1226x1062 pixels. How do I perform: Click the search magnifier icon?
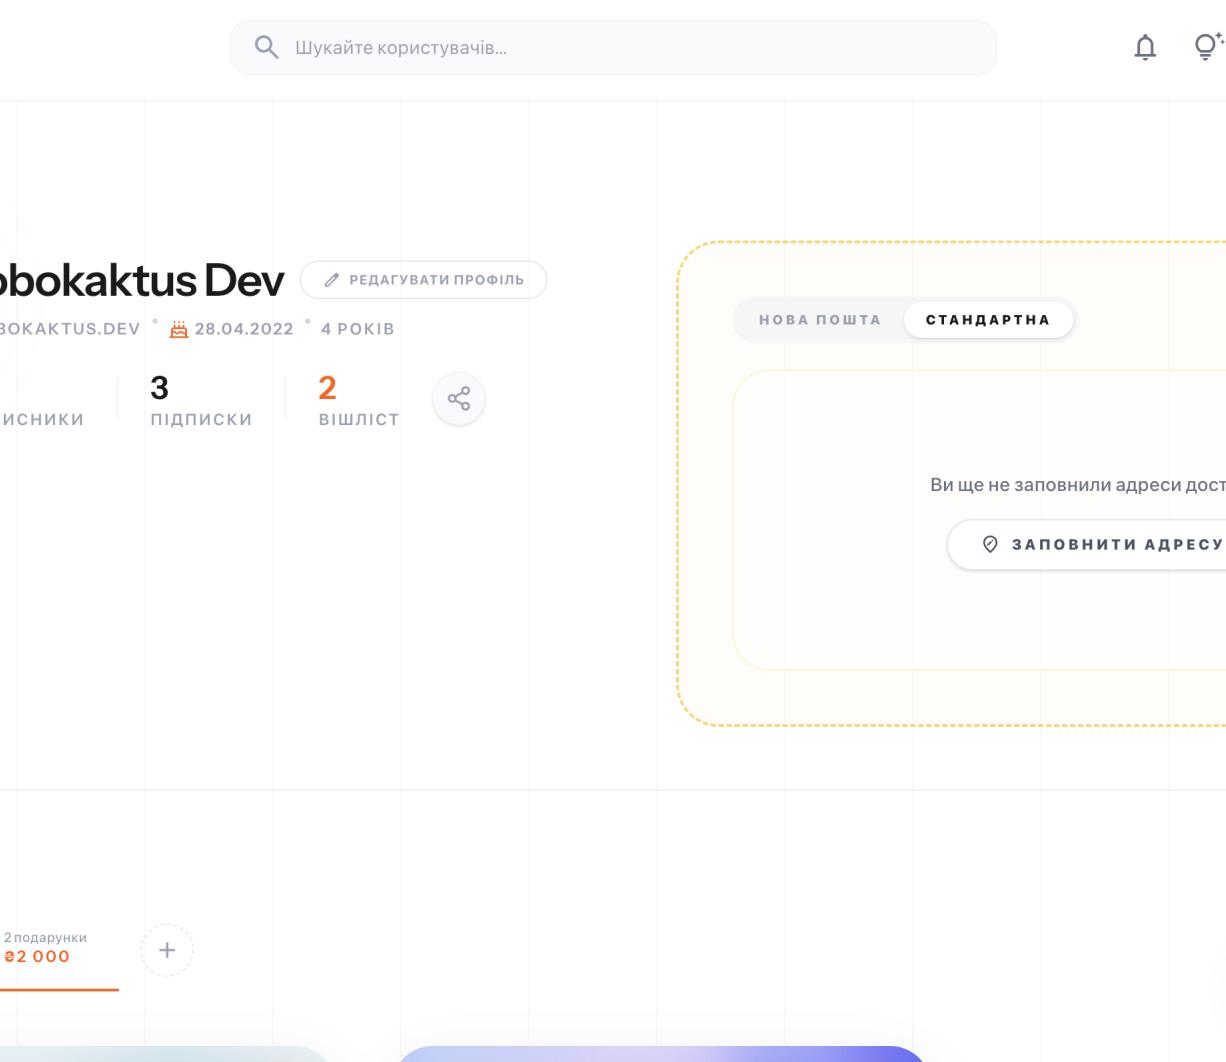point(266,47)
